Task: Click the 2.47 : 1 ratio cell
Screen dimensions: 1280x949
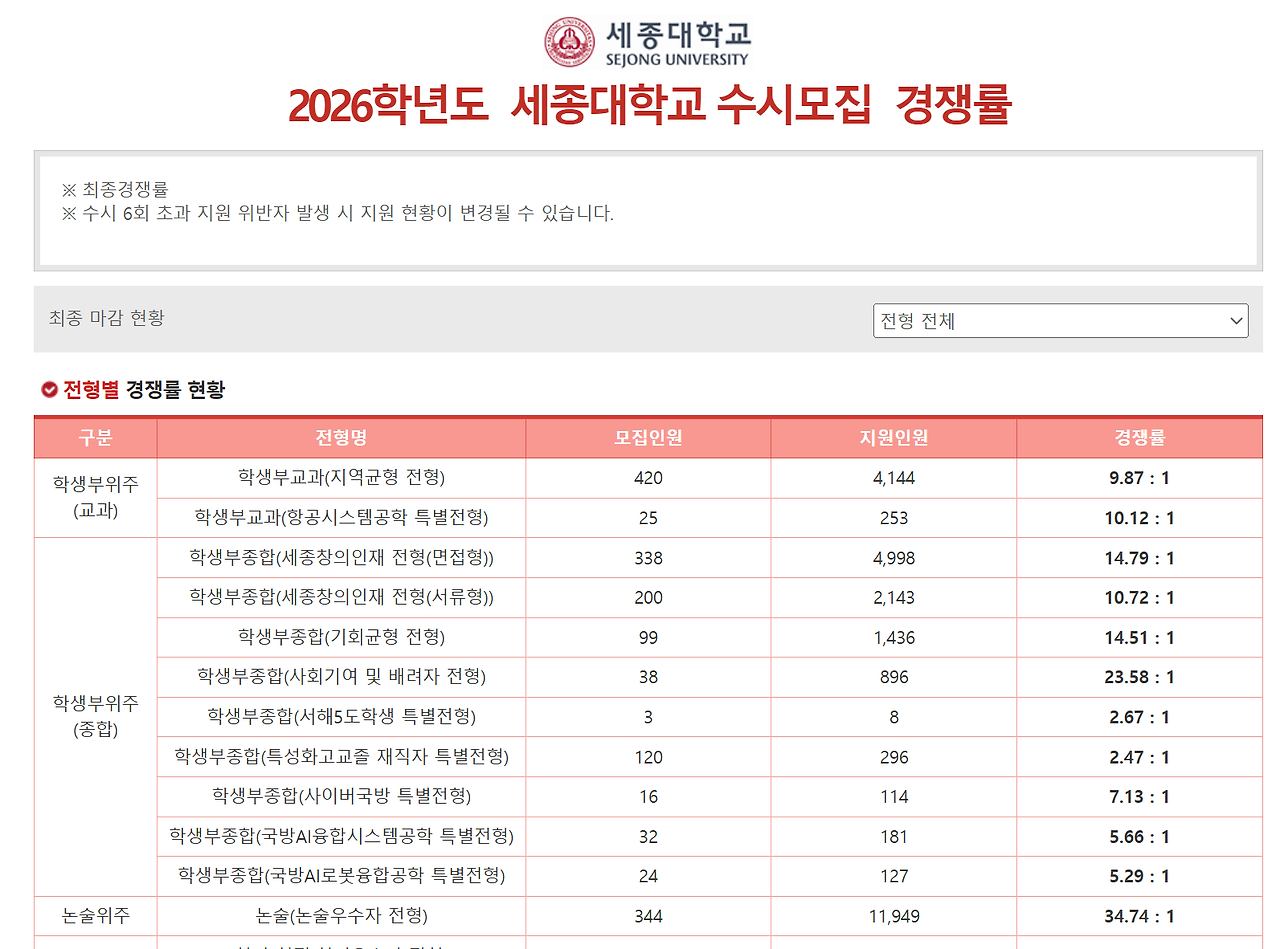Action: coord(1140,757)
